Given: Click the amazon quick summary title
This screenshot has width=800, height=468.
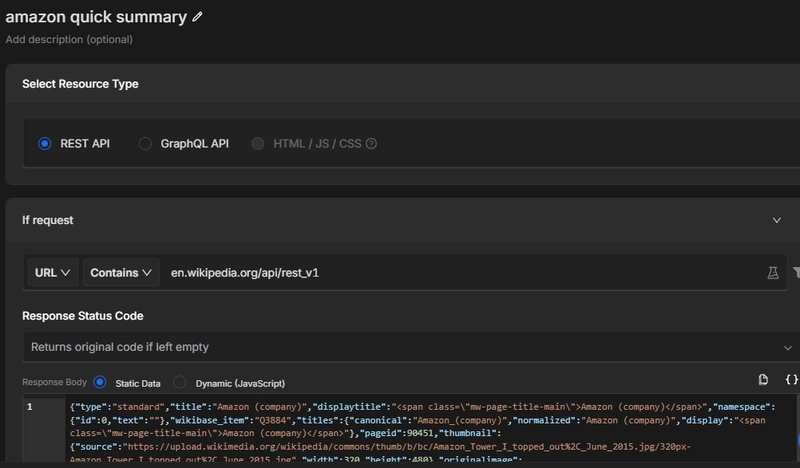Looking at the screenshot, I should point(96,17).
